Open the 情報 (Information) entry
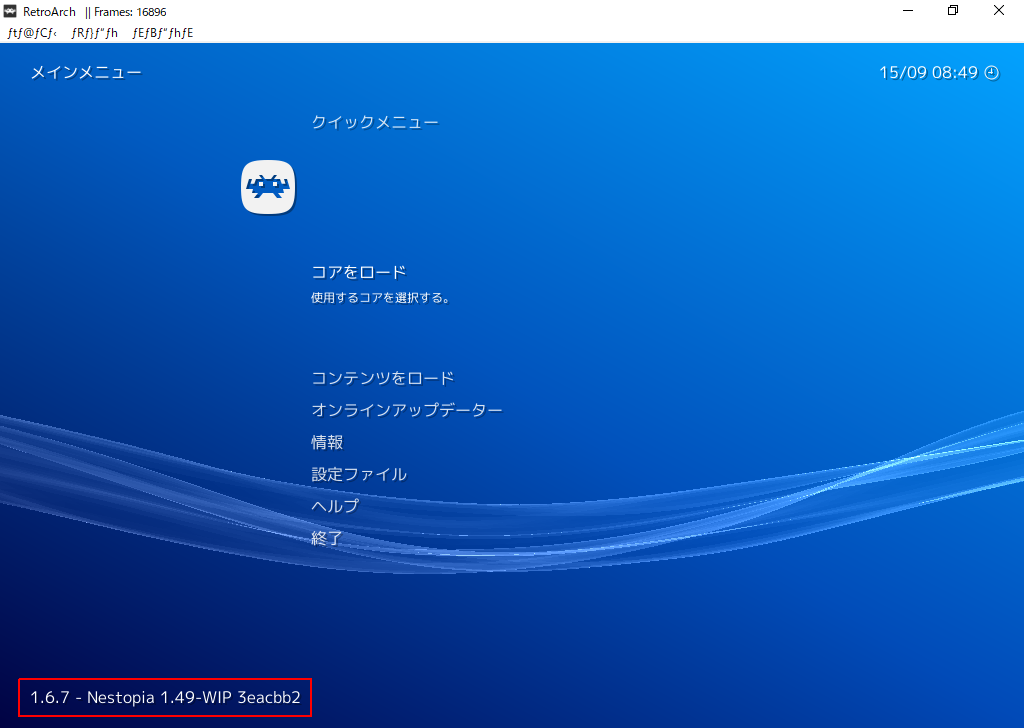 327,442
